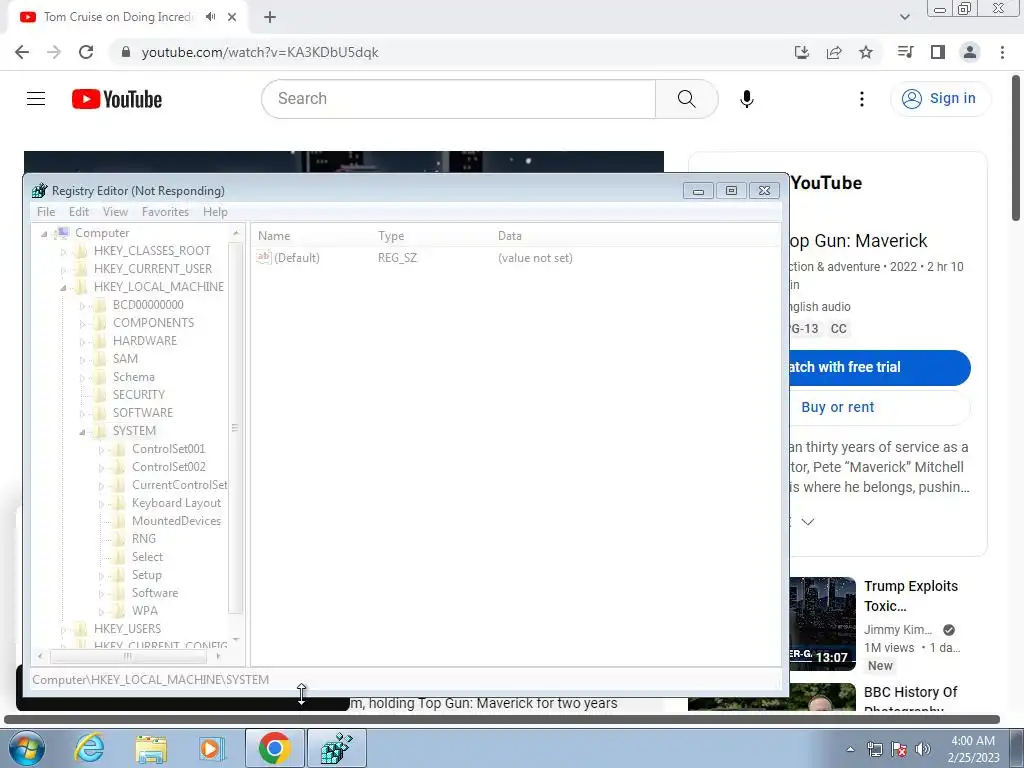Mute the tab via speaker icon
1024x768 pixels.
210,17
